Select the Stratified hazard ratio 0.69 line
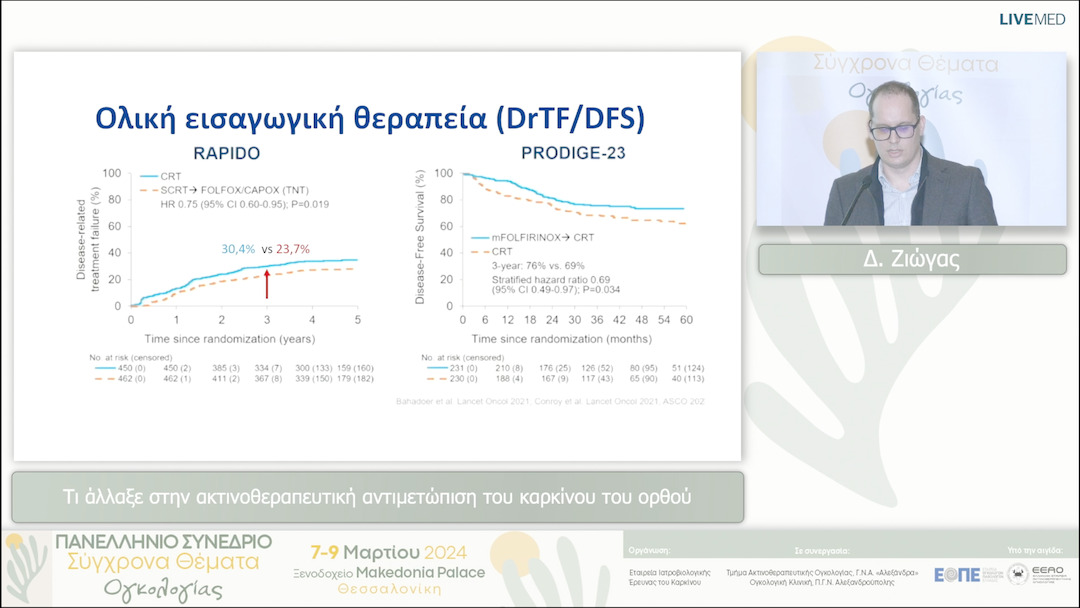This screenshot has height=608, width=1080. click(x=551, y=280)
